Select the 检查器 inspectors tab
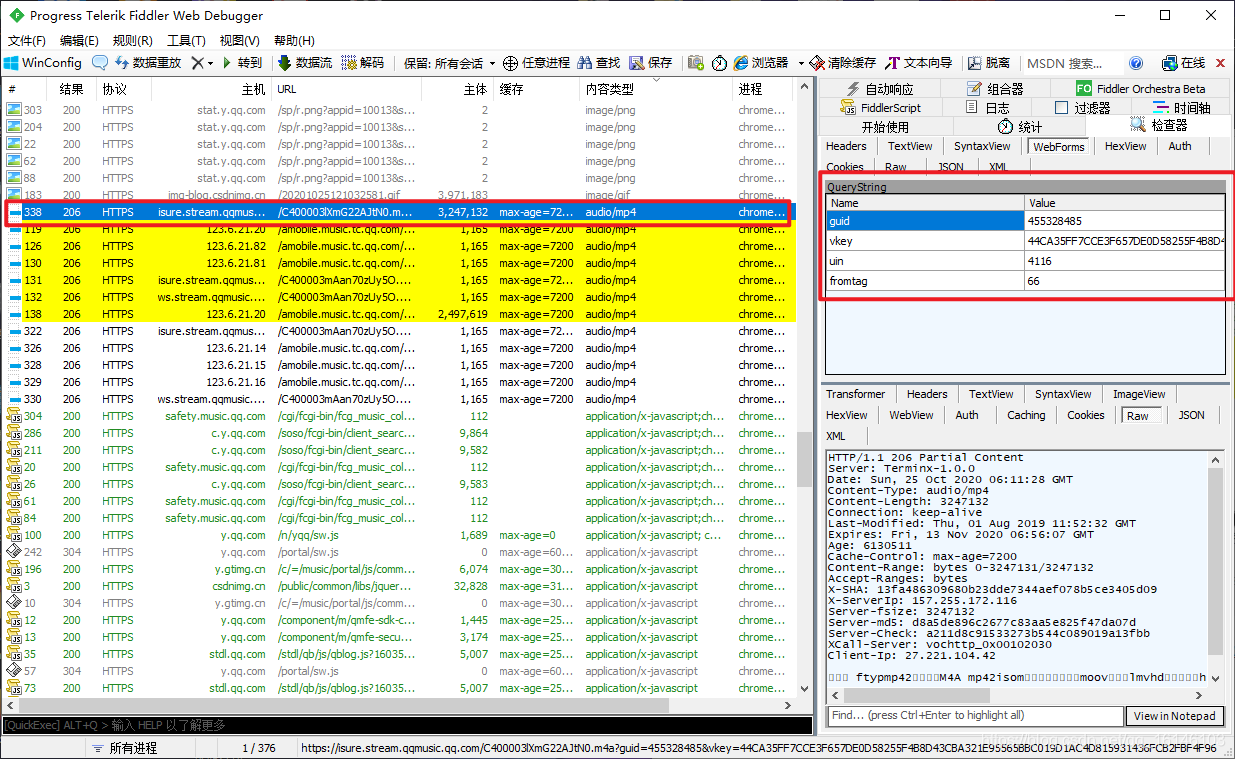 (1159, 126)
